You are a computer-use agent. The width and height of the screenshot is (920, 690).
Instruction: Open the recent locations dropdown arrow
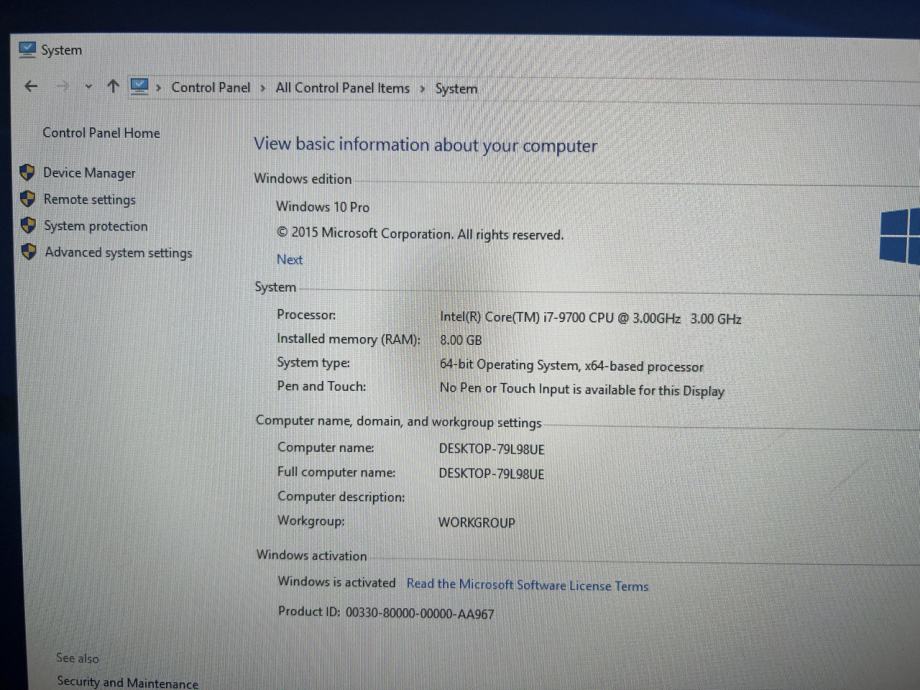pyautogui.click(x=88, y=86)
